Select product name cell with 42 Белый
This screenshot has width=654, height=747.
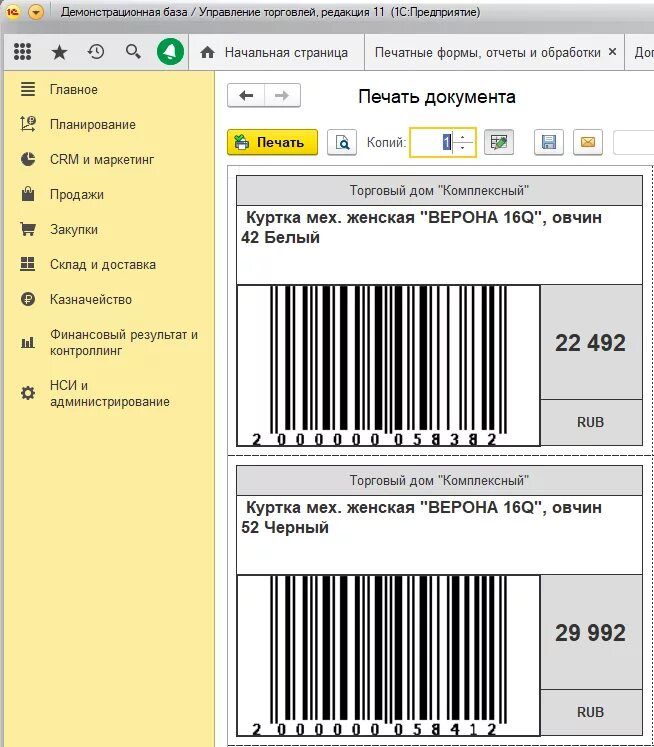point(439,245)
